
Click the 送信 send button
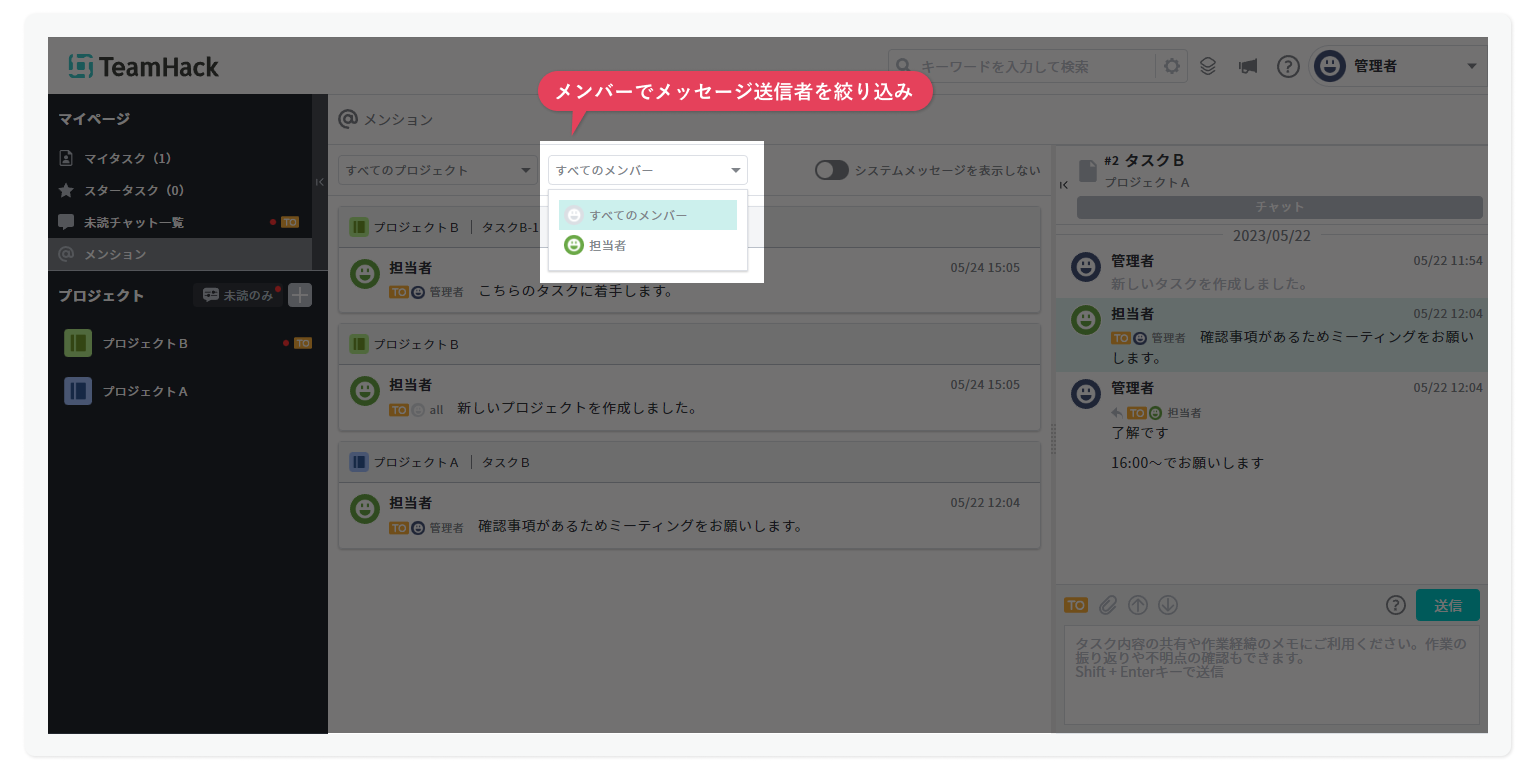(1447, 605)
